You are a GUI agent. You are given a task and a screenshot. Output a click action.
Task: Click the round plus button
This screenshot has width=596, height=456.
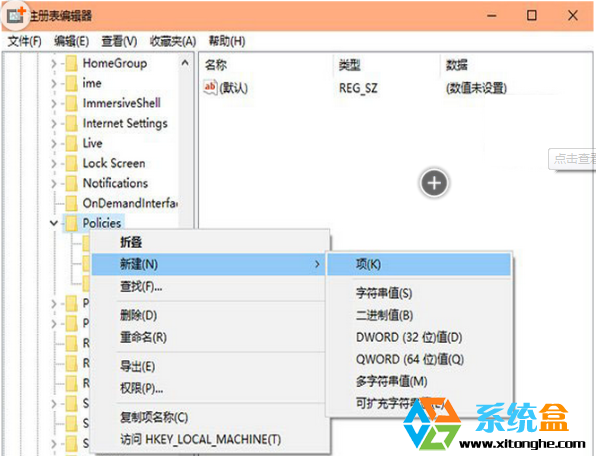434,183
